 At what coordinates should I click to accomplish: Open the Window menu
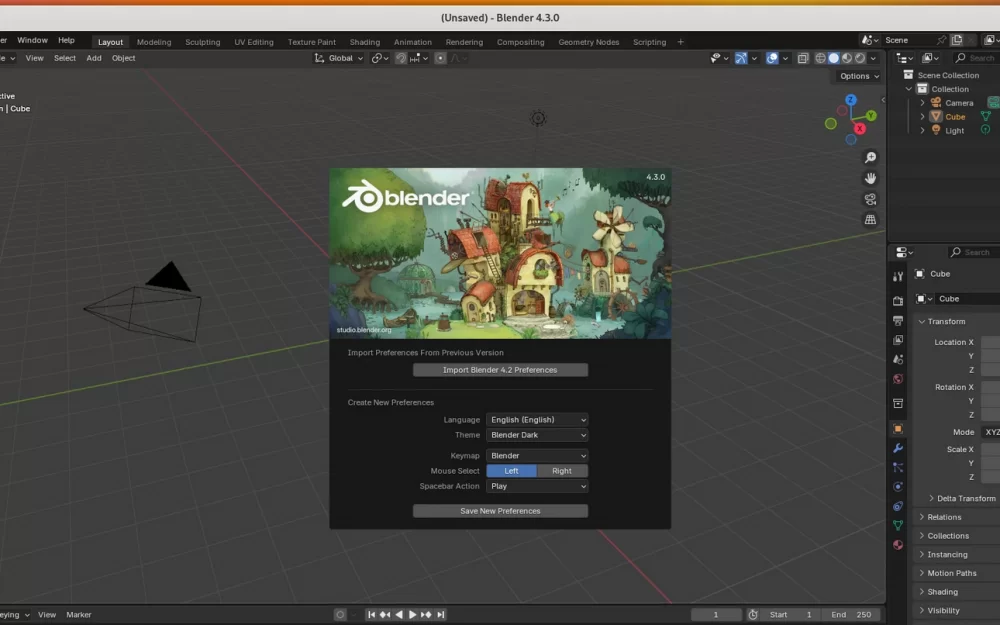33,40
